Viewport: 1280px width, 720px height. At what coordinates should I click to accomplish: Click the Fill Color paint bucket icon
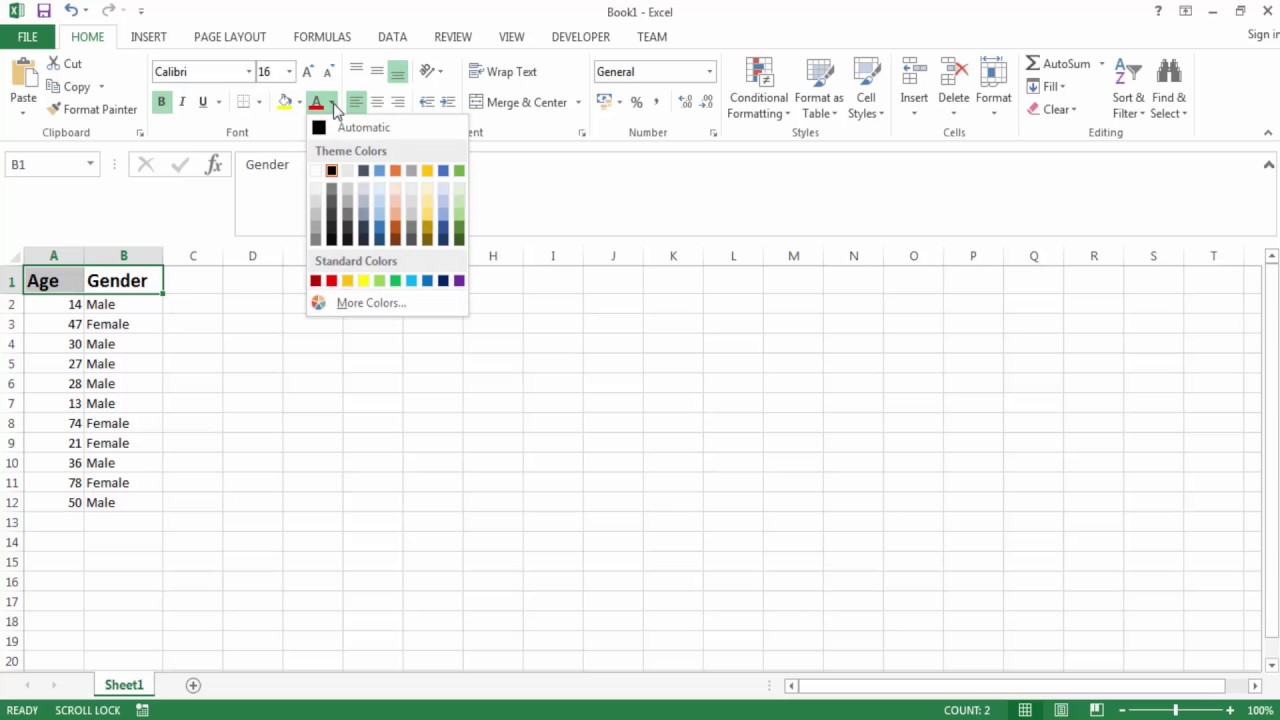click(285, 102)
